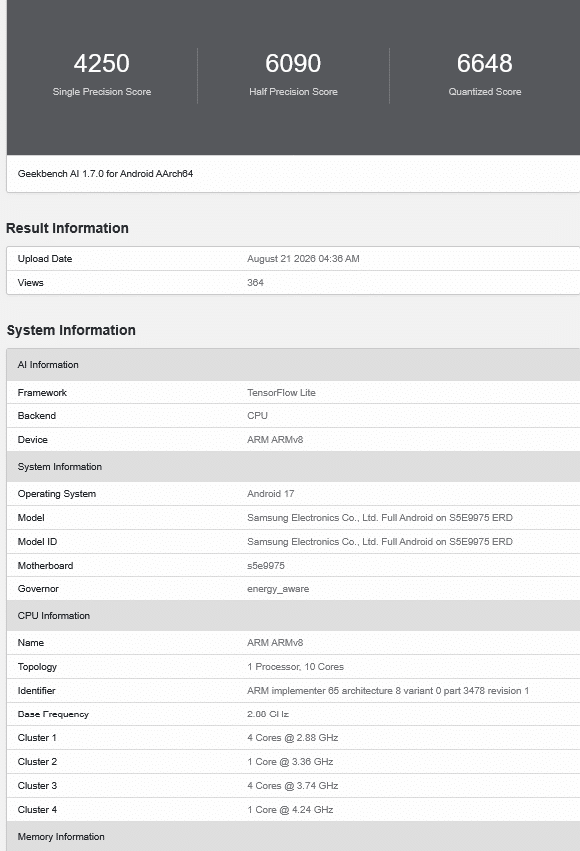This screenshot has height=851, width=580.
Task: Click the Backend label
Action: pos(36,416)
